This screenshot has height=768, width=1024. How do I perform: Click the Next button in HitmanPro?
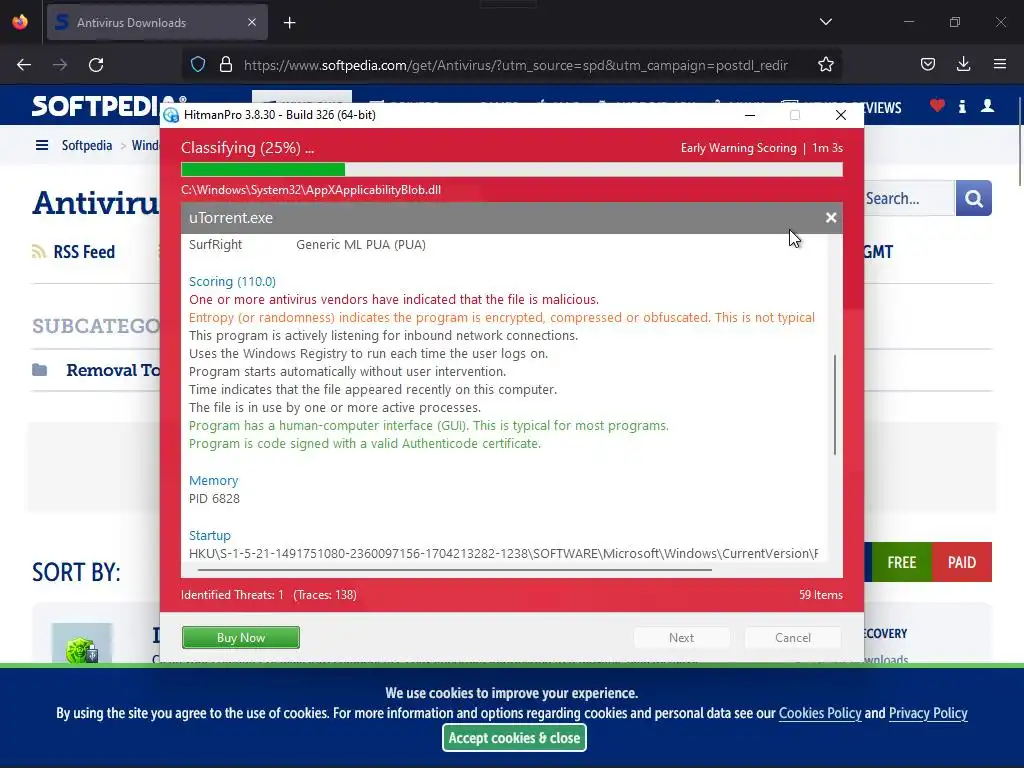pyautogui.click(x=681, y=637)
